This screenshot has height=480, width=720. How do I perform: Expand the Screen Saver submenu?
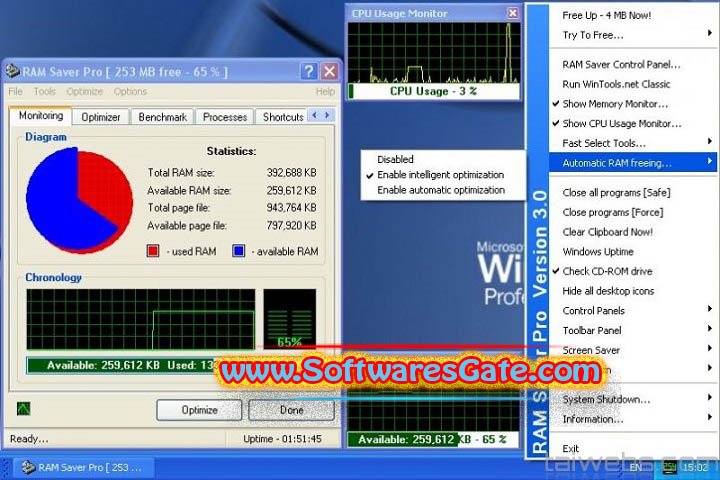click(x=633, y=350)
